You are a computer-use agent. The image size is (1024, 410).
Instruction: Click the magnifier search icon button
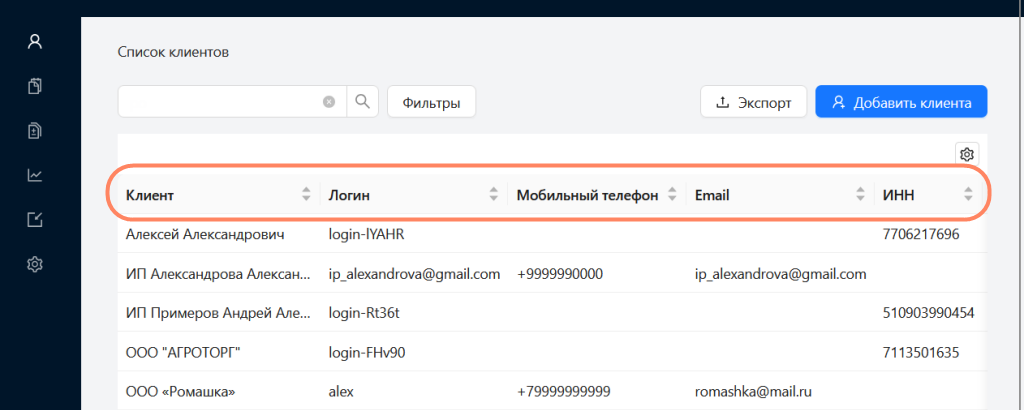362,102
